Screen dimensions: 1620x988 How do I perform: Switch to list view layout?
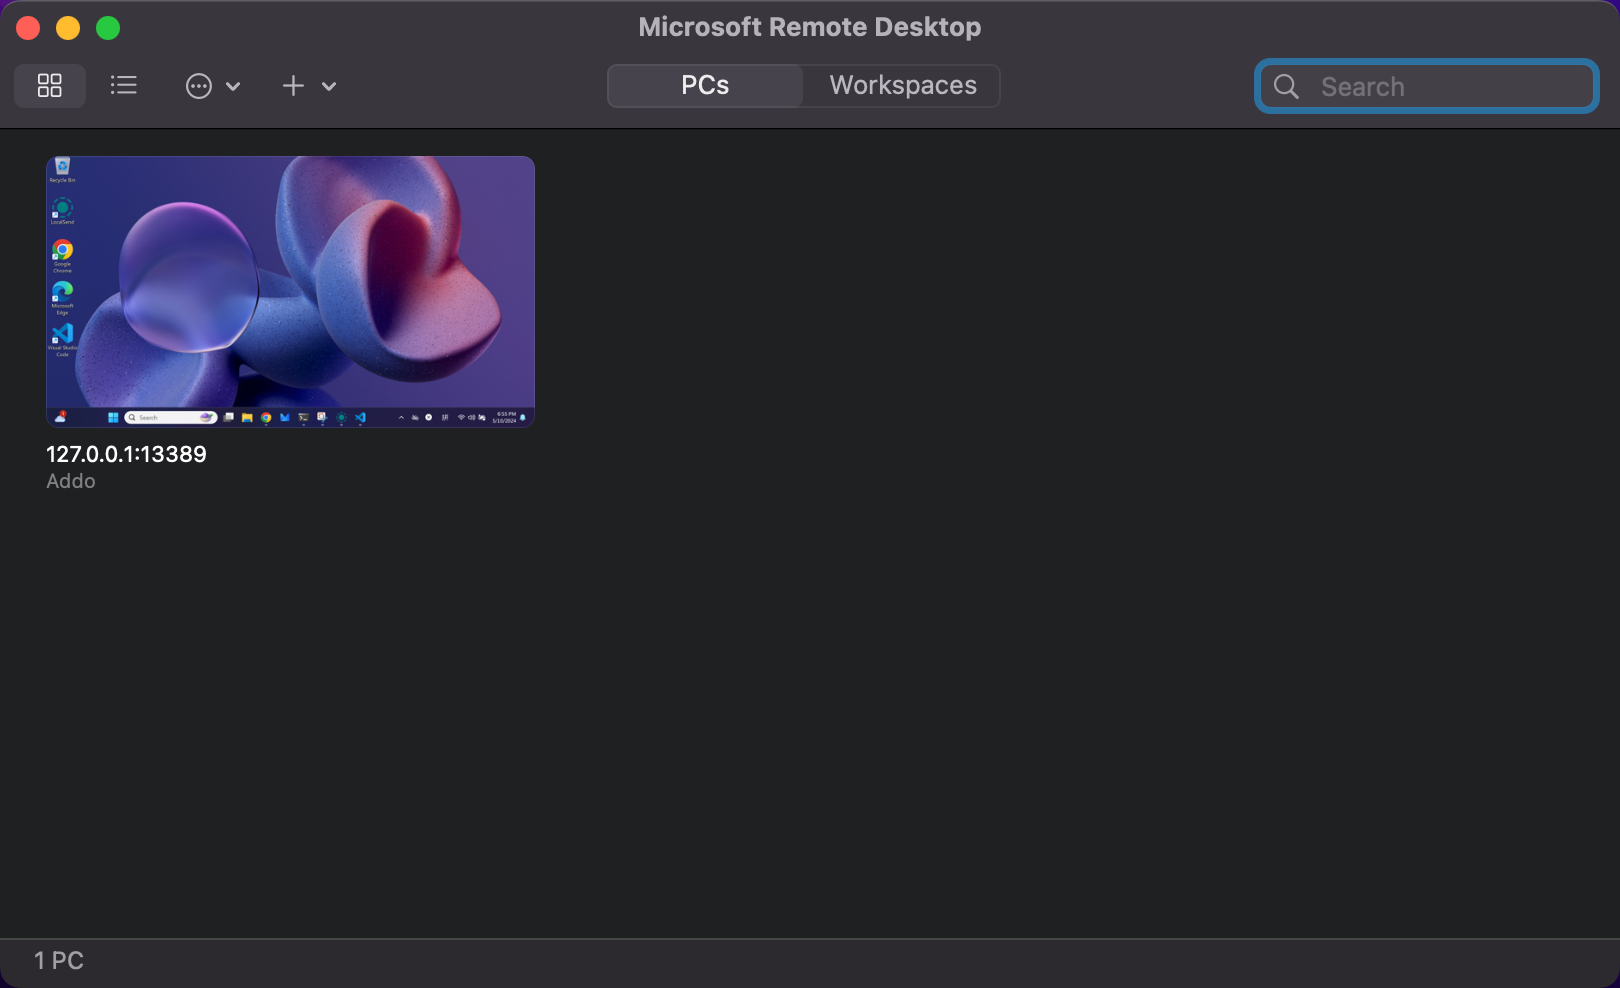pos(124,86)
